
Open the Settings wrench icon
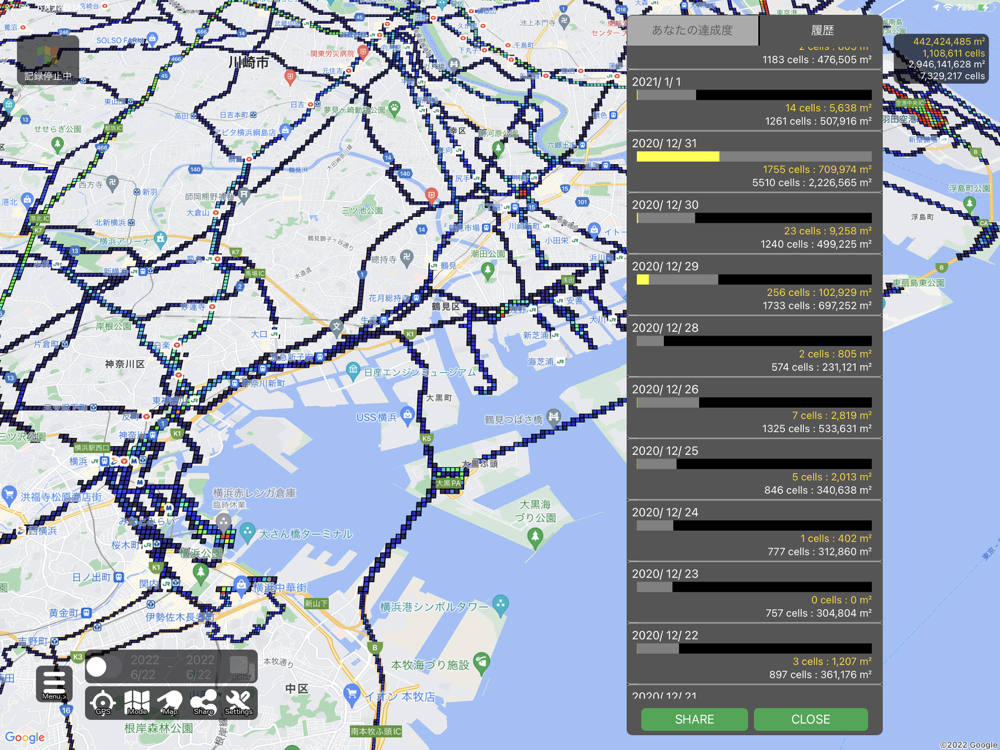[239, 703]
